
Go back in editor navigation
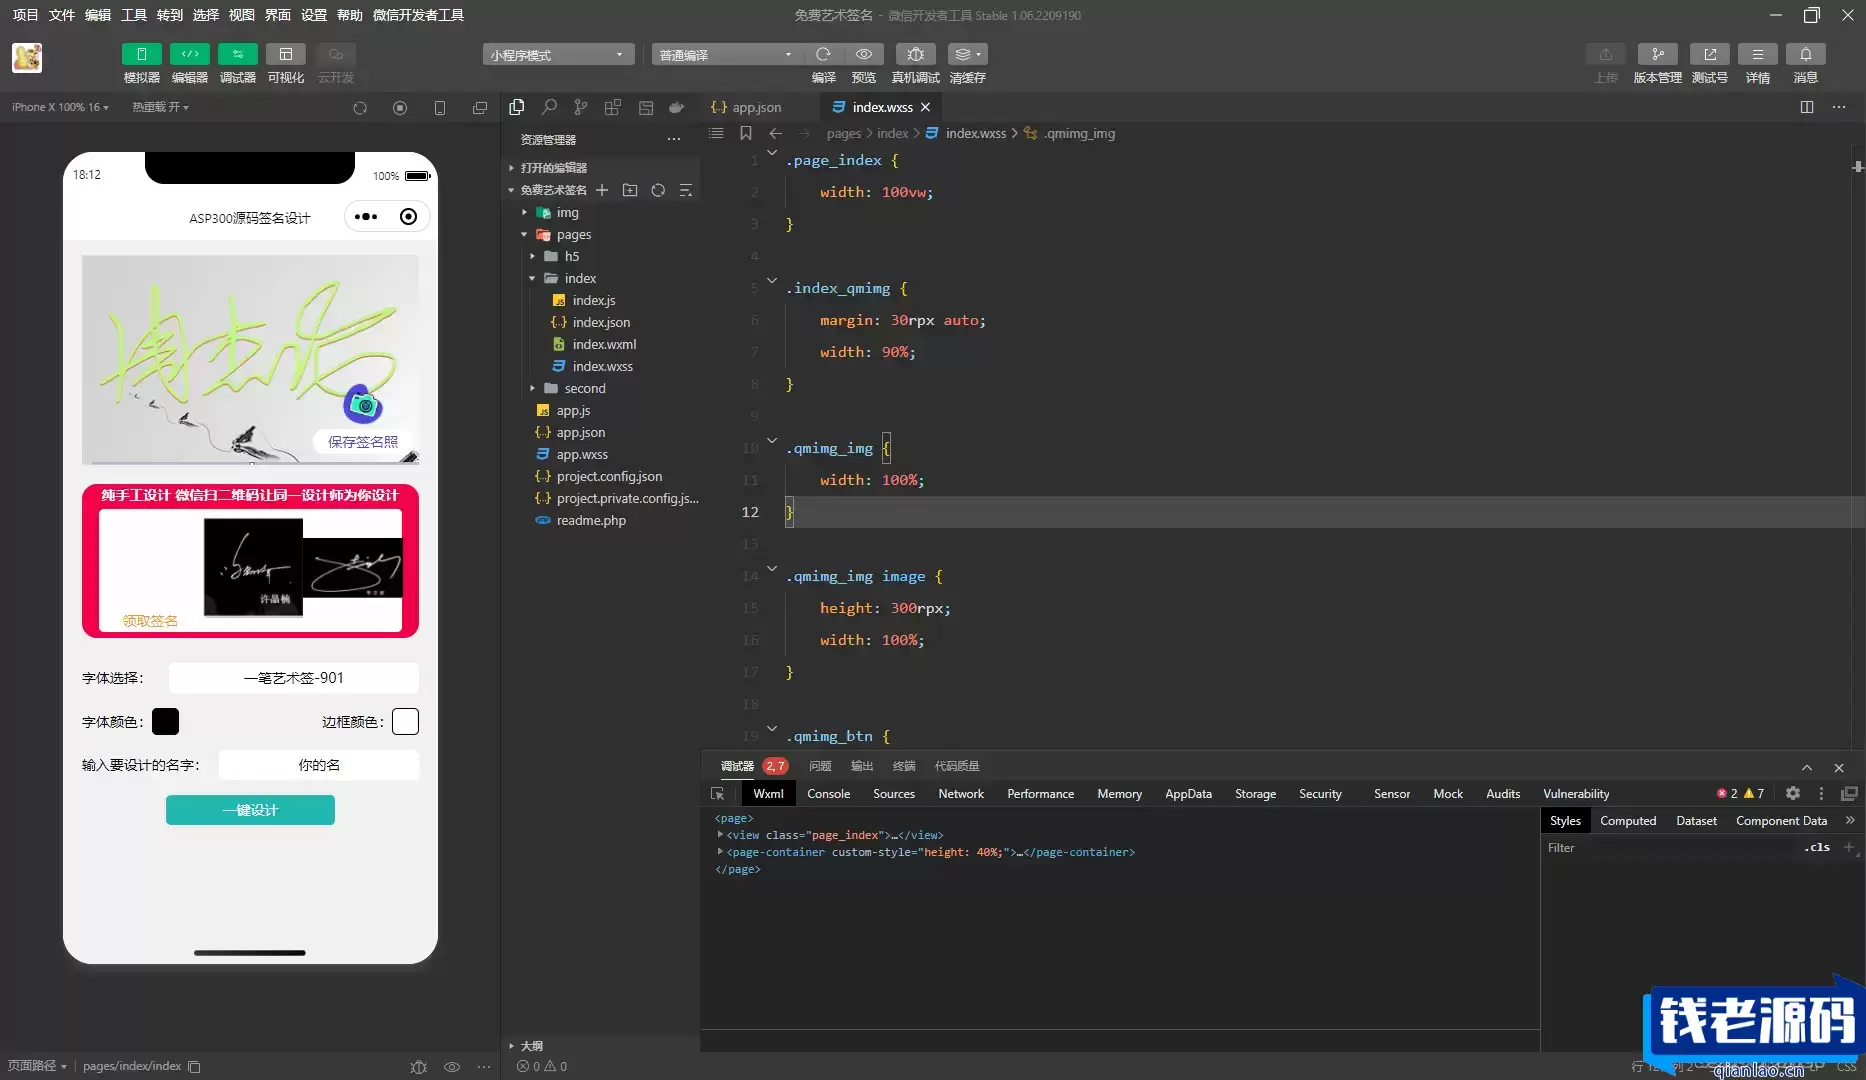point(776,133)
